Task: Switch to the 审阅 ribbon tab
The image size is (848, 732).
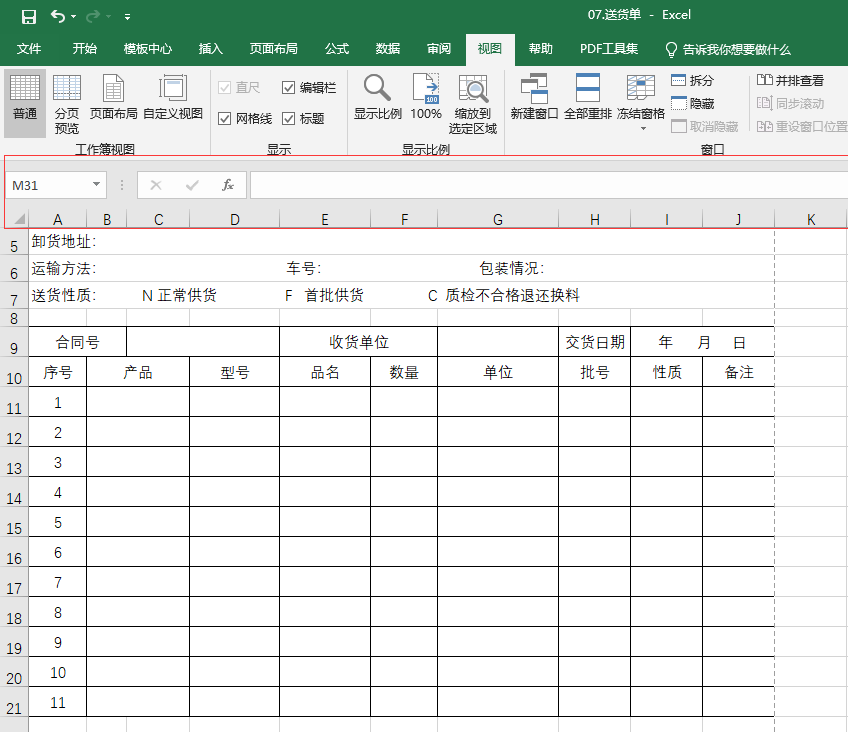Action: [x=438, y=49]
